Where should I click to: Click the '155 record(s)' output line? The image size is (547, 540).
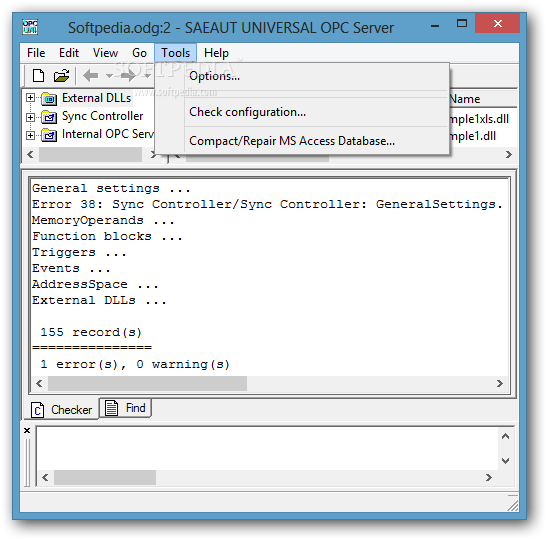coord(91,332)
